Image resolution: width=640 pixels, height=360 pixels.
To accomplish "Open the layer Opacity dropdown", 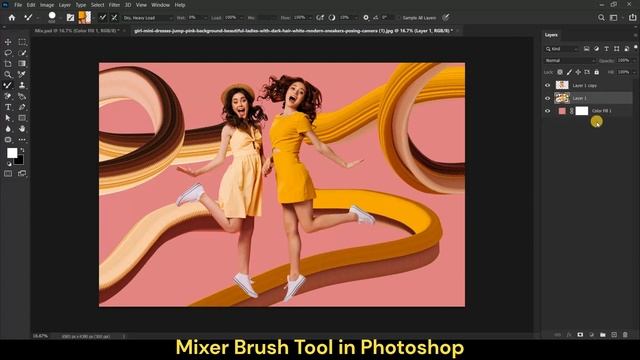I will click(633, 60).
